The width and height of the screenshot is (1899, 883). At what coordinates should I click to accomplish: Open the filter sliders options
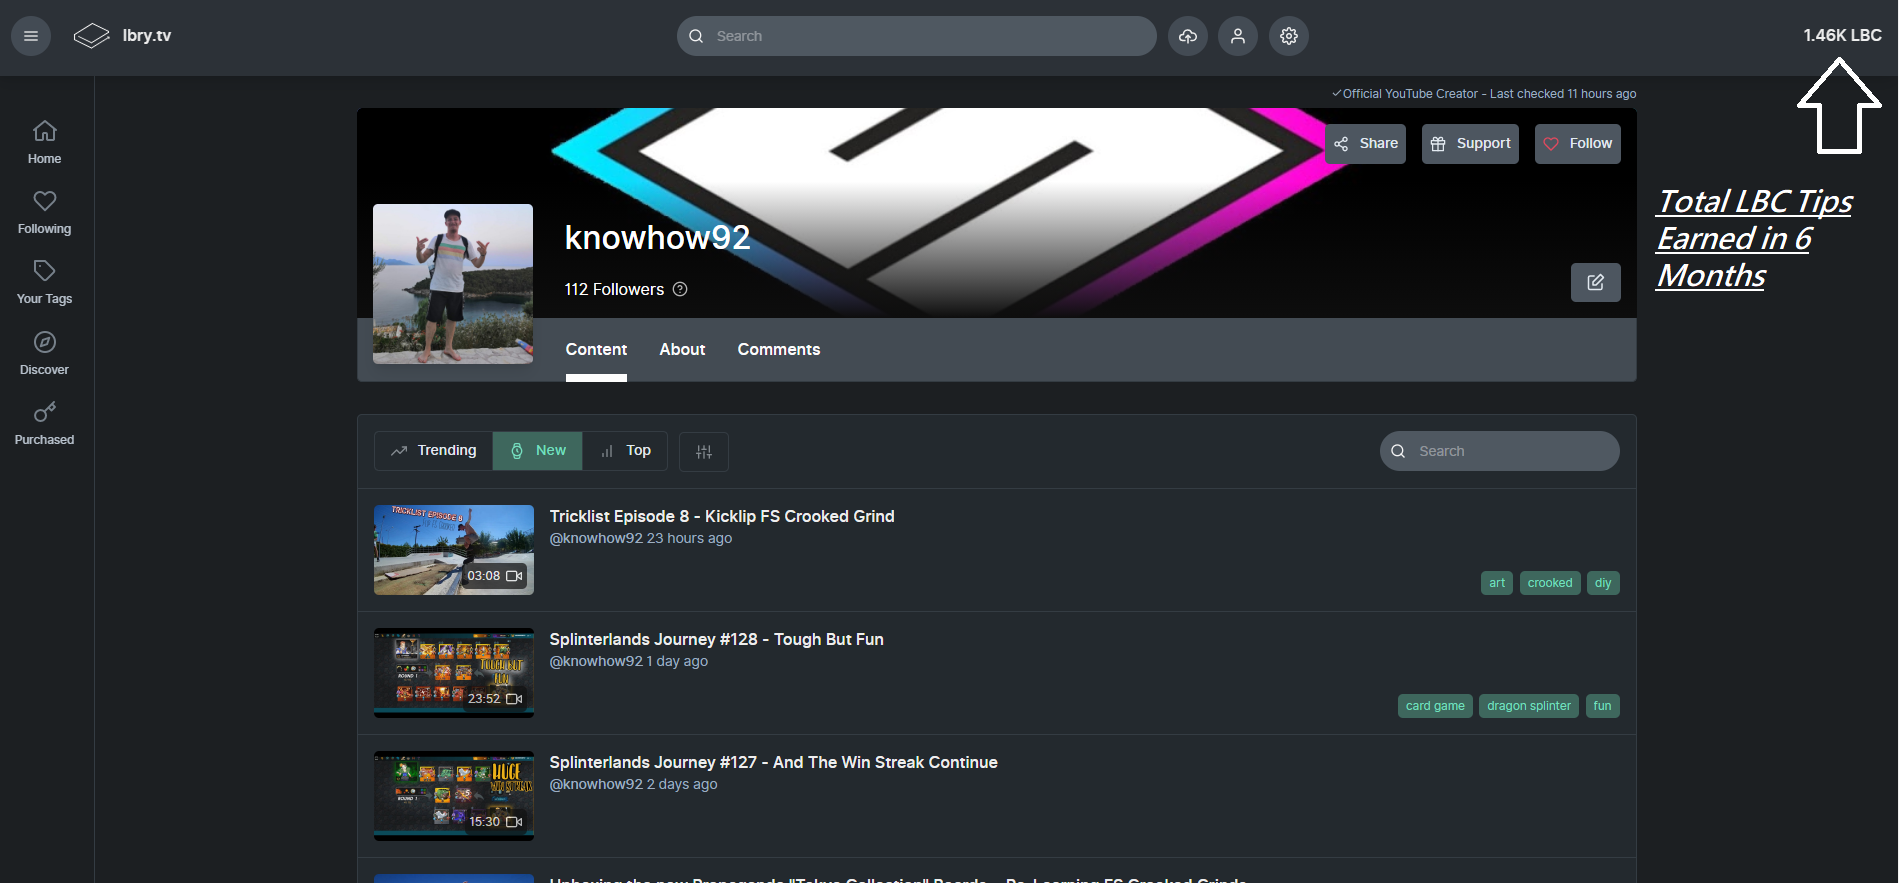pos(704,452)
